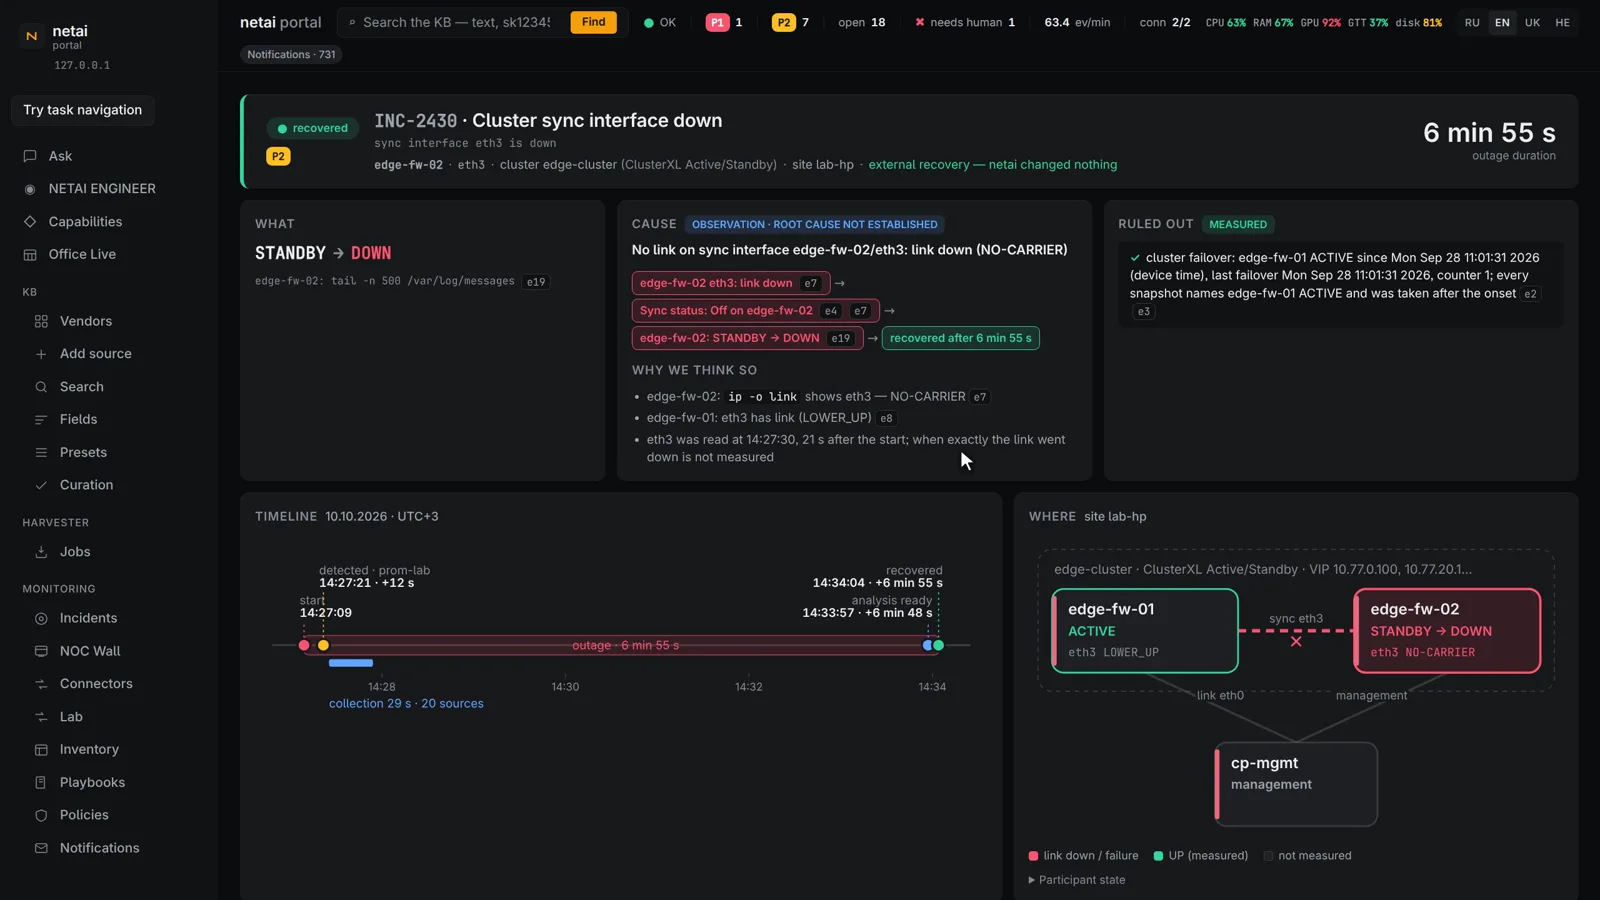Switch language to EN
1600x900 pixels.
click(x=1502, y=22)
